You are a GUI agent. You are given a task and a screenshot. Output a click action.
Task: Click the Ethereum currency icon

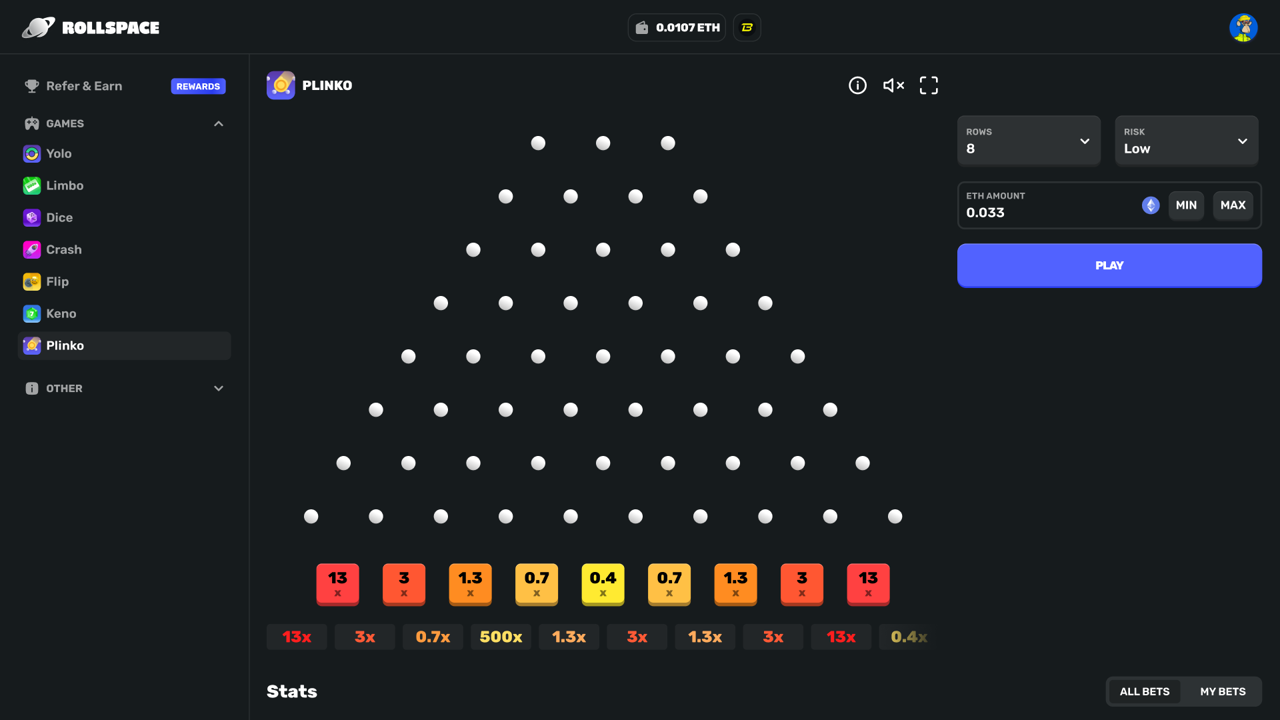point(1151,205)
